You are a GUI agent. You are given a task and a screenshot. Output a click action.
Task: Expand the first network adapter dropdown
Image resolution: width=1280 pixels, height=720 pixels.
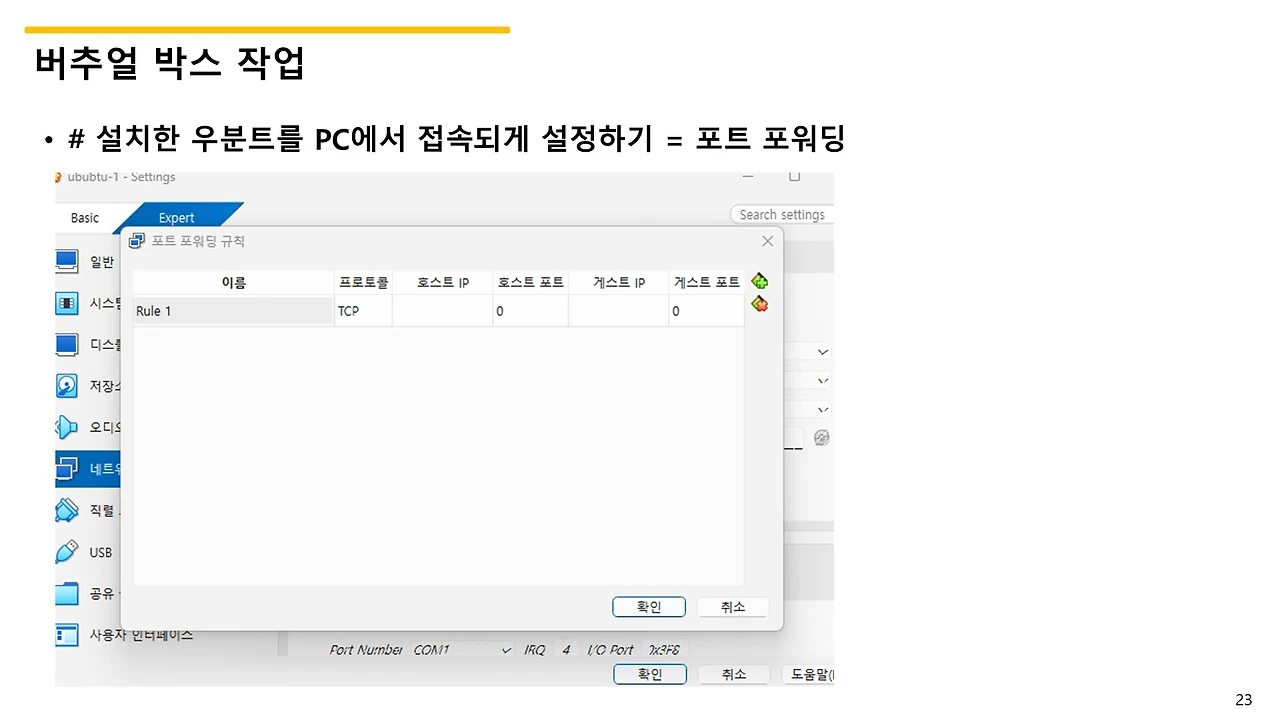tap(822, 351)
